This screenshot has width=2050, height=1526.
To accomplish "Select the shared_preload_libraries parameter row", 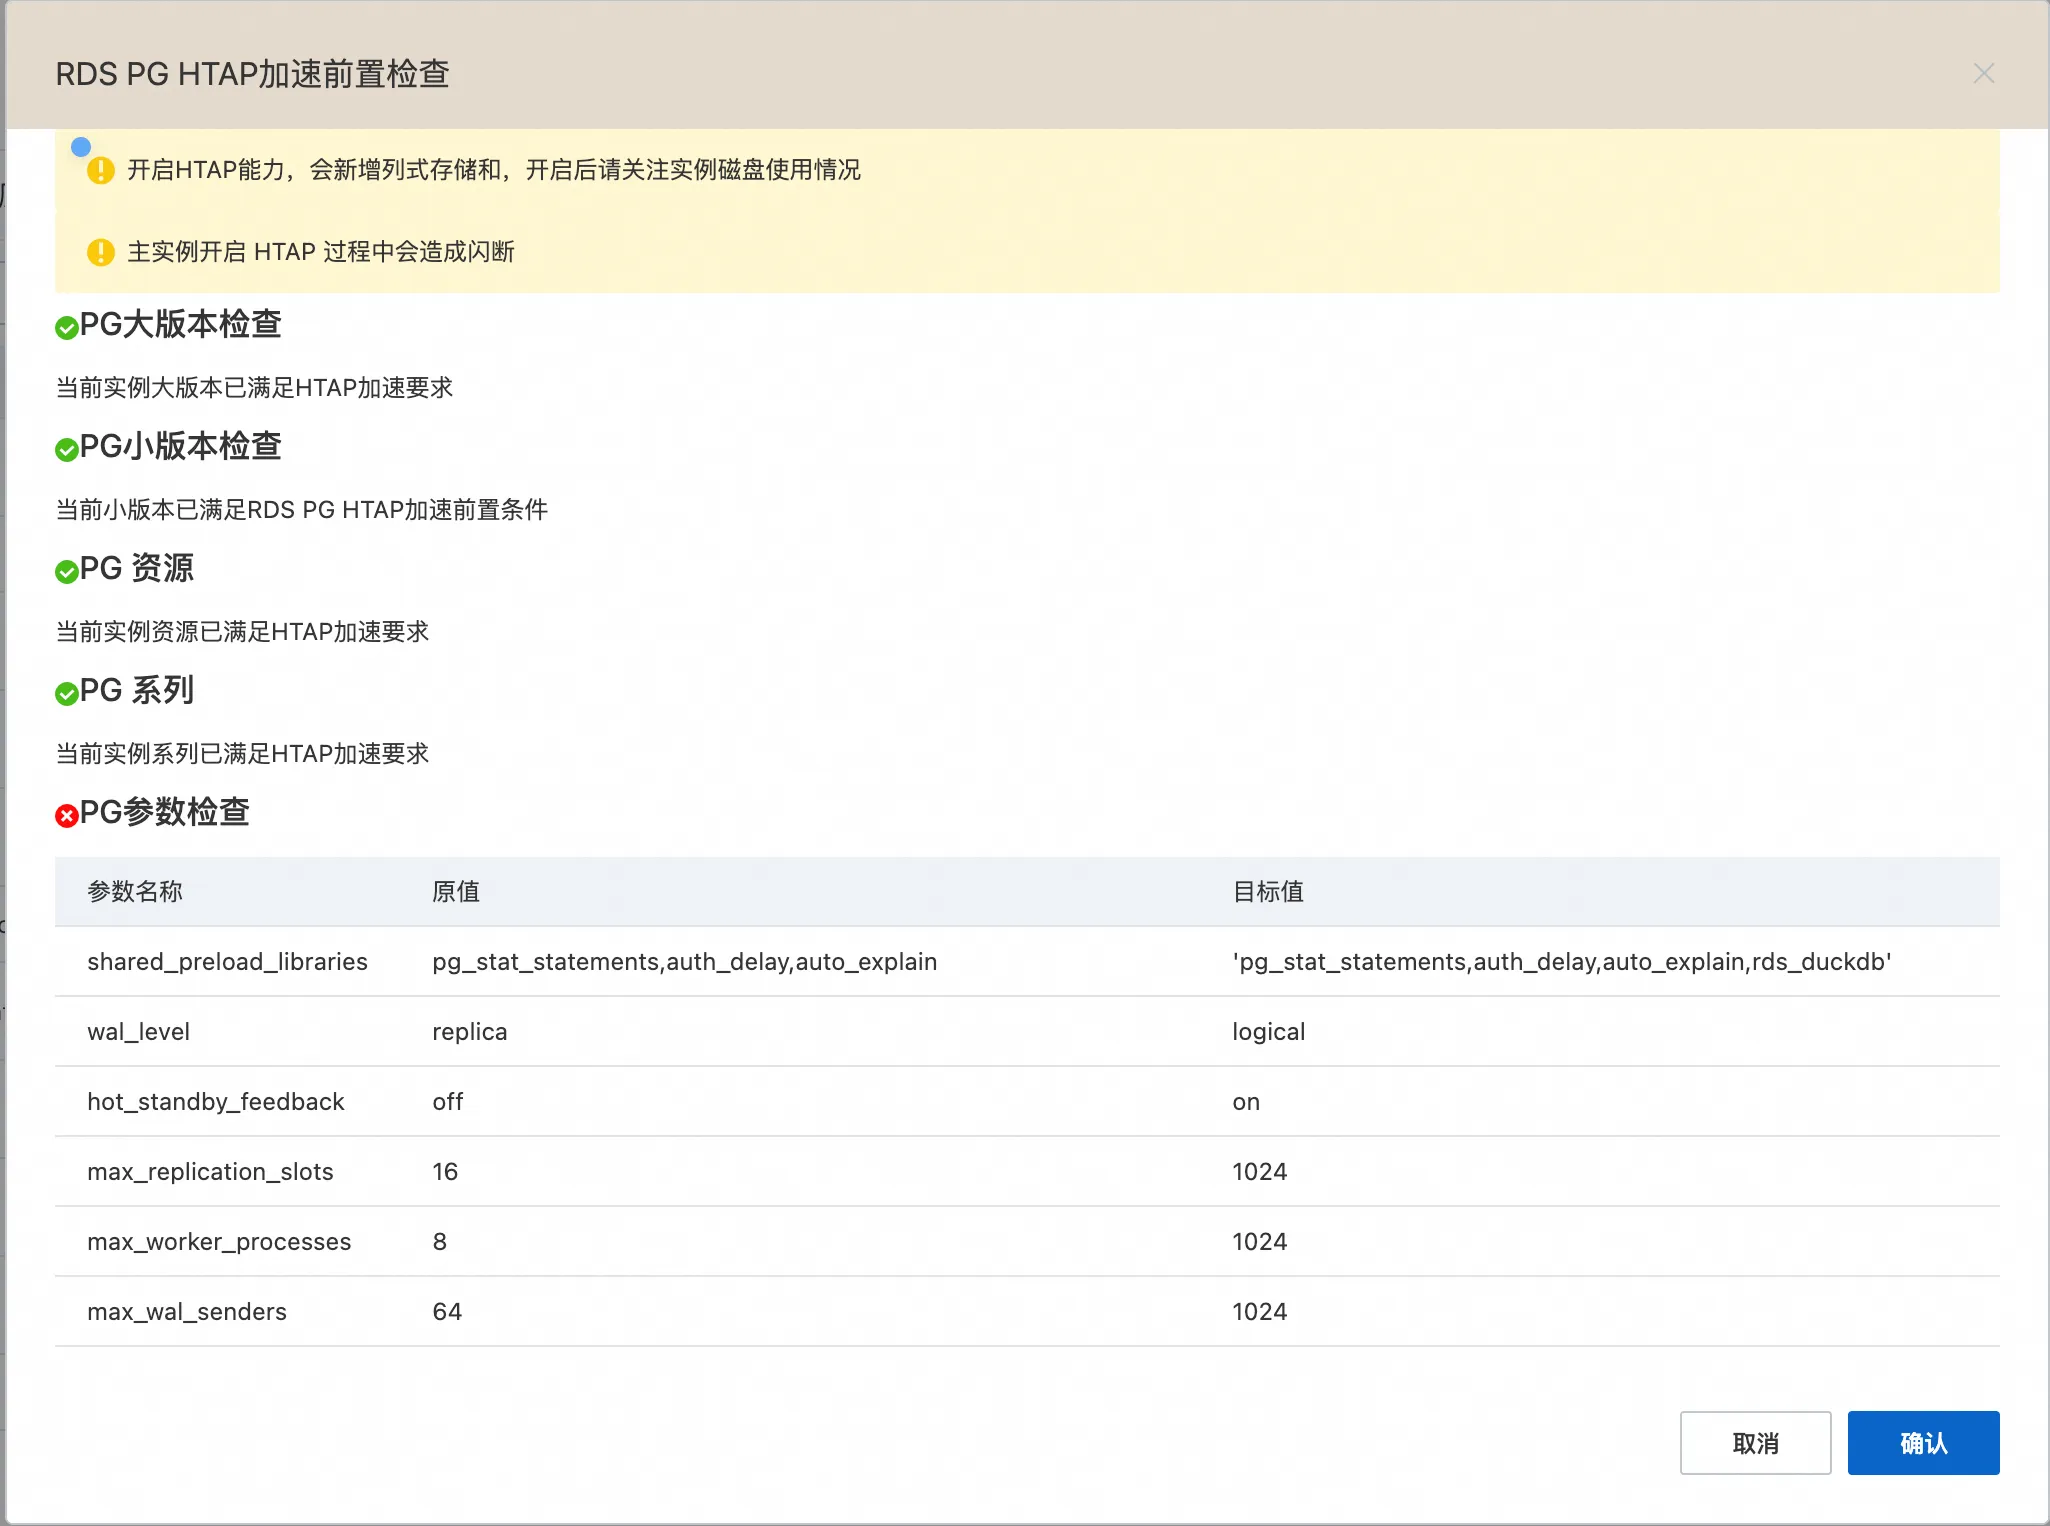I will 227,962.
